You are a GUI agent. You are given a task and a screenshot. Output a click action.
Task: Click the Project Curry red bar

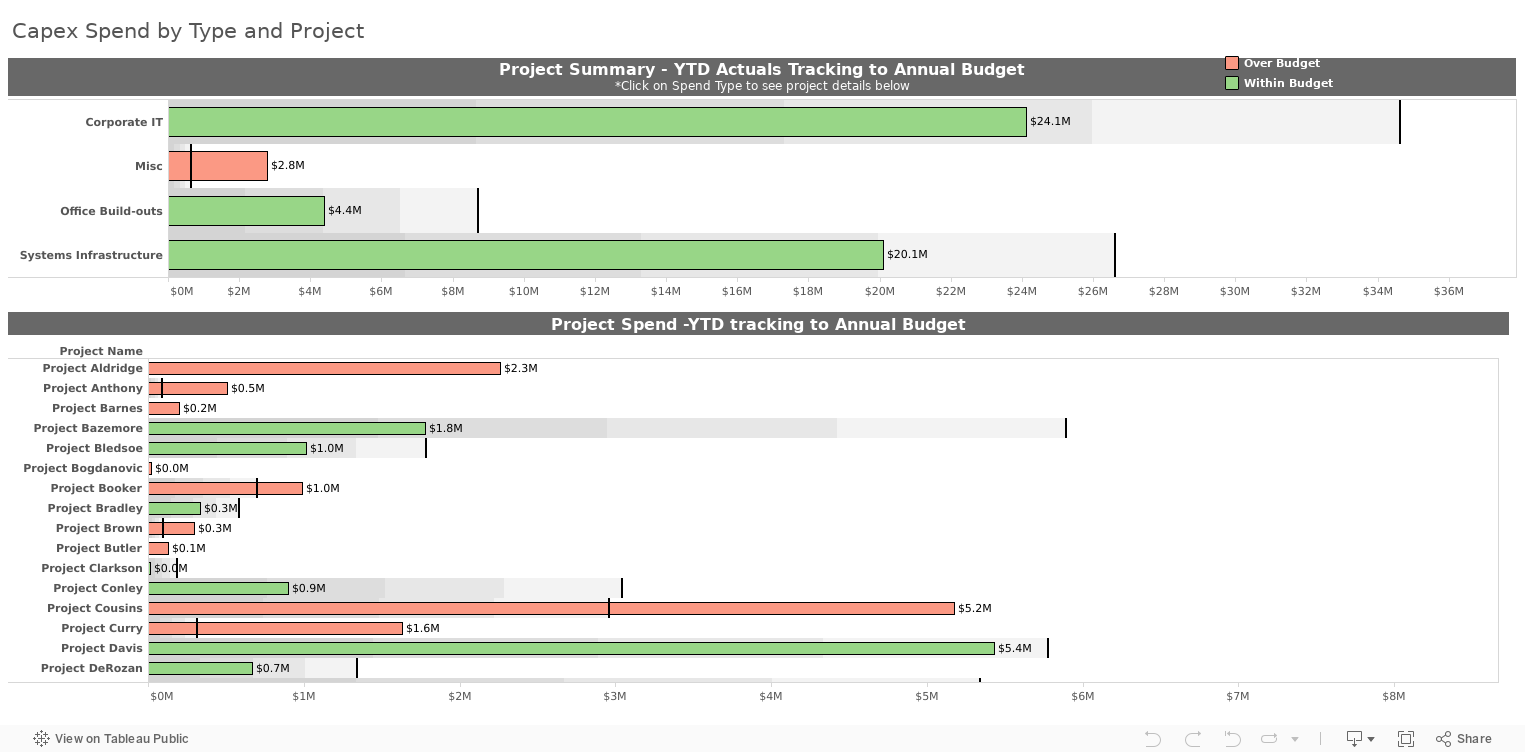coord(275,628)
